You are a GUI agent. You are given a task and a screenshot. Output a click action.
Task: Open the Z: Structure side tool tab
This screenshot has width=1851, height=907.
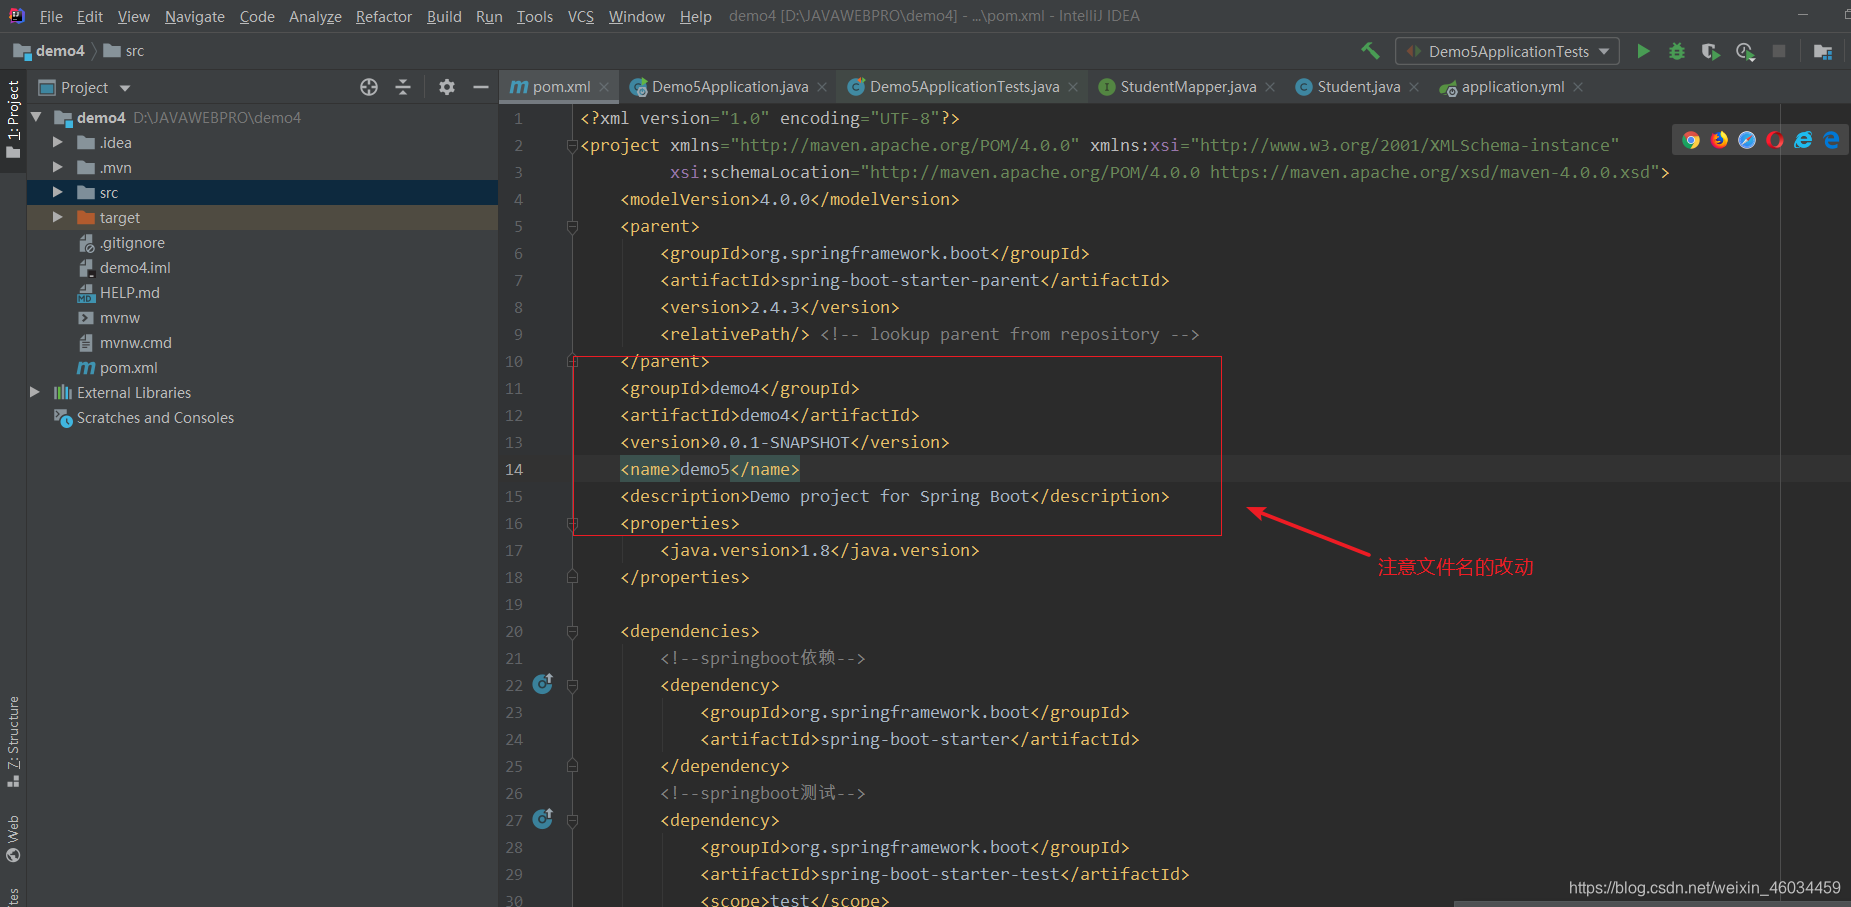pos(13,741)
